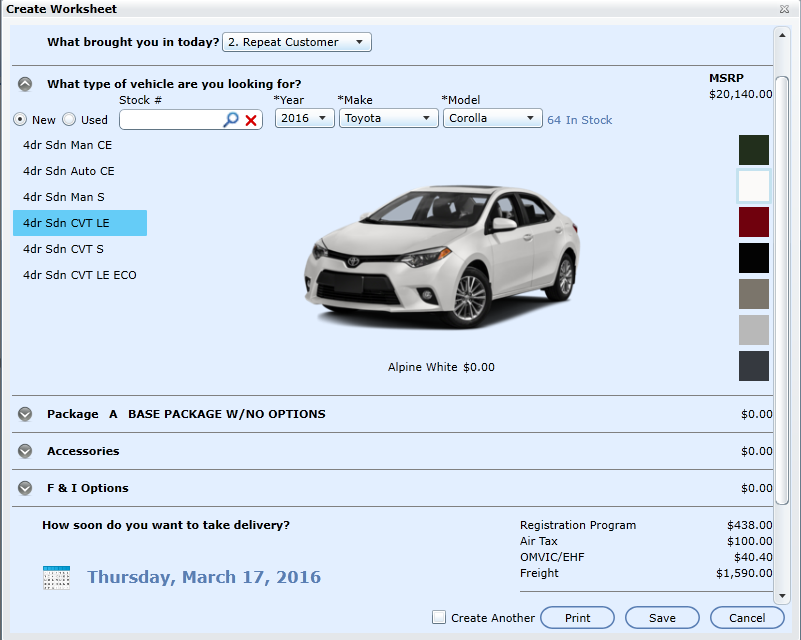
Task: Choose the 4dr Sdn Auto CE trim
Action: [x=68, y=171]
